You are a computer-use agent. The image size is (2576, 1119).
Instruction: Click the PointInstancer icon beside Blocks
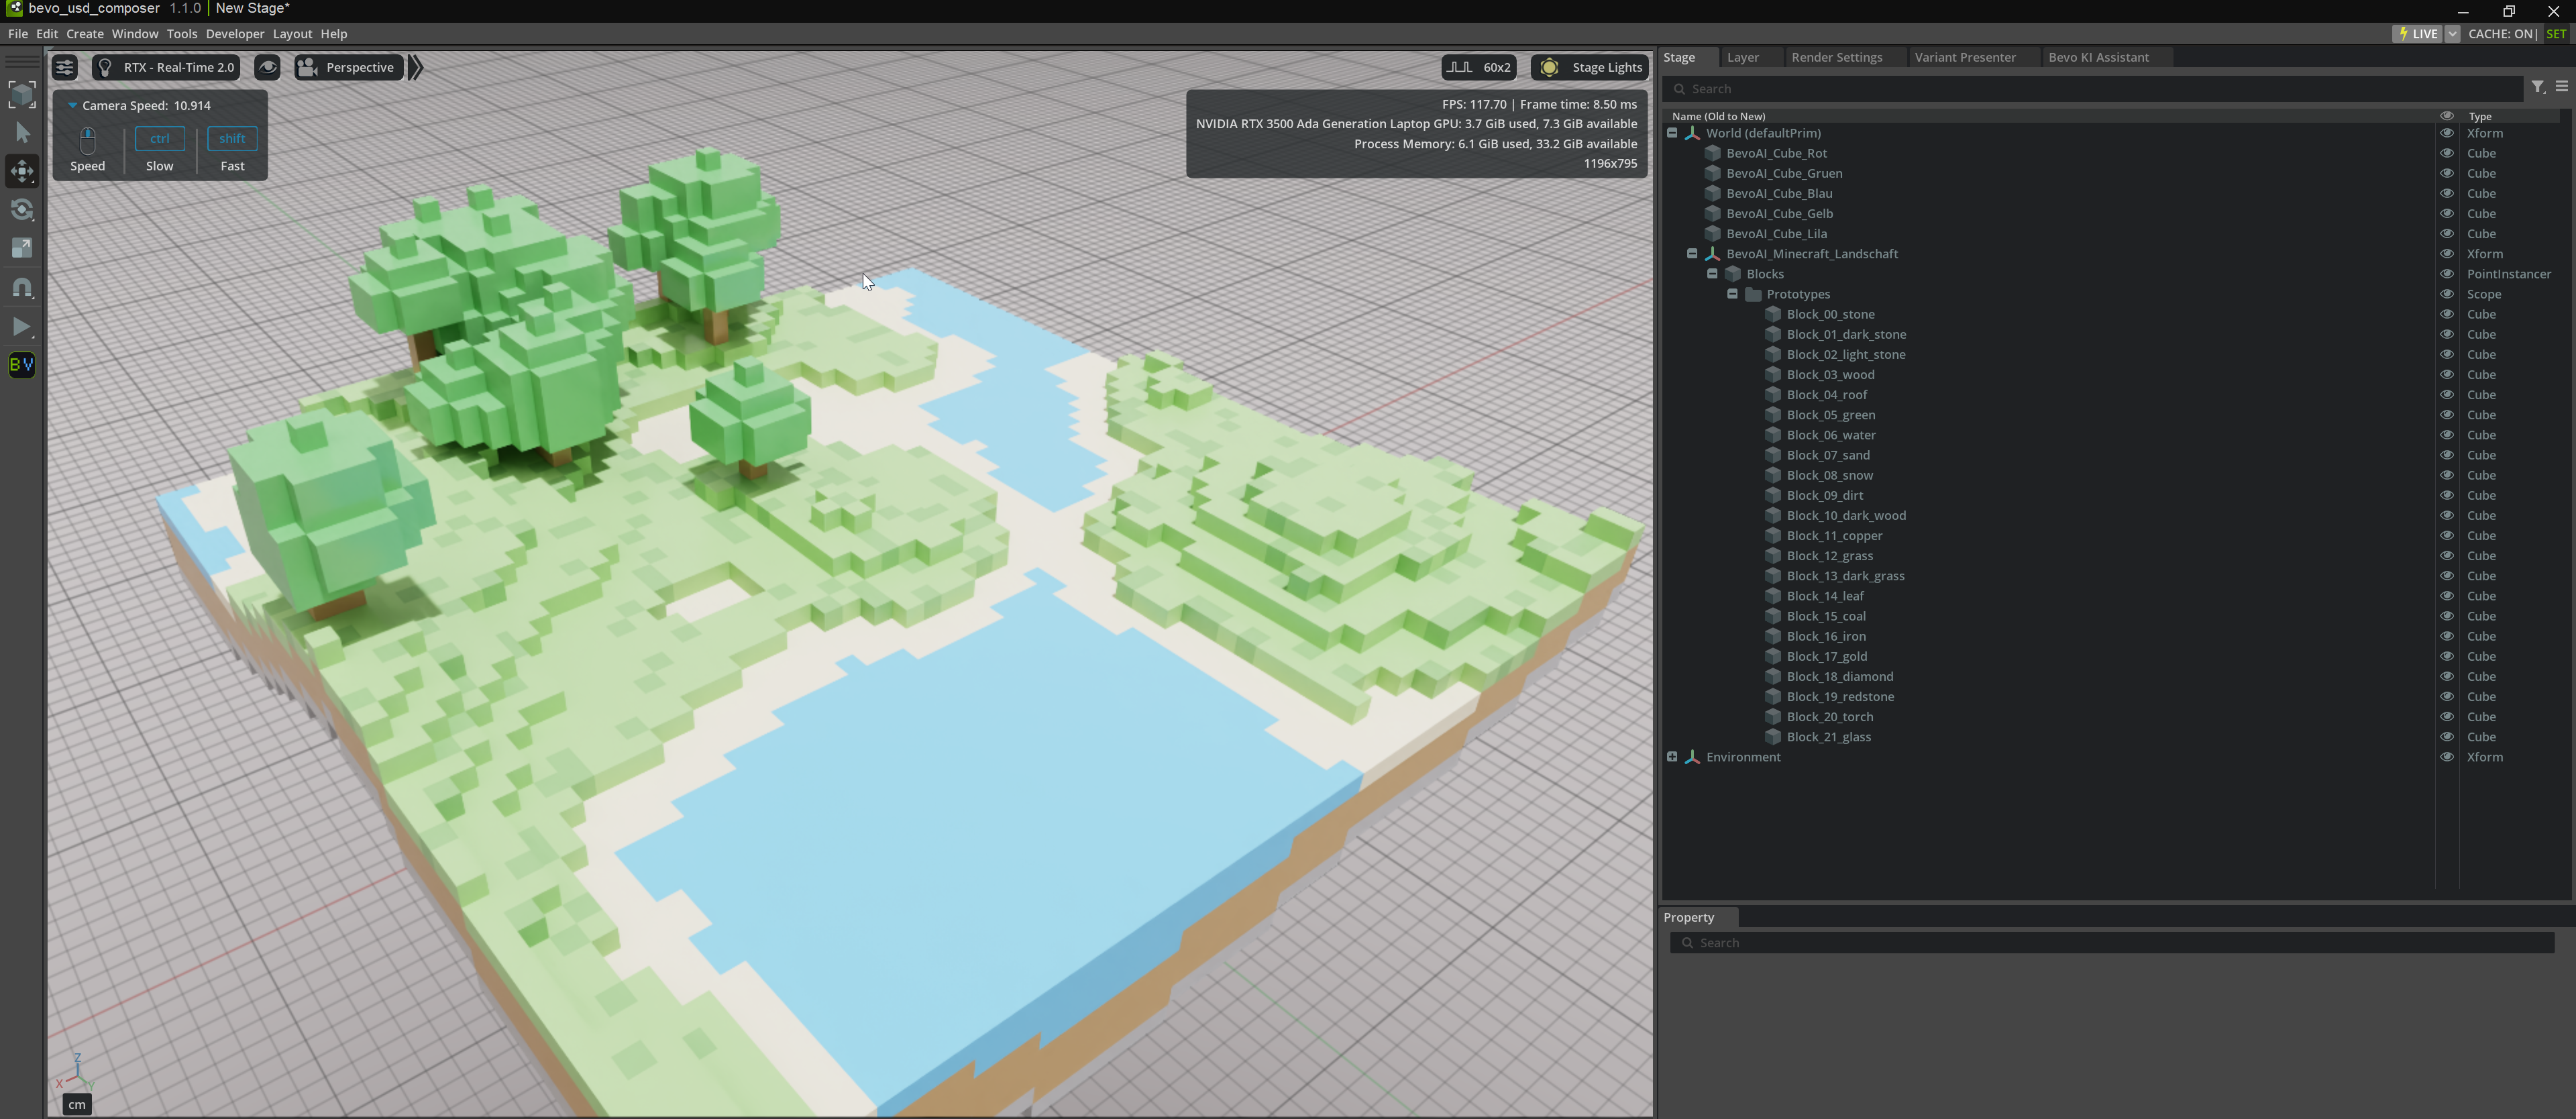[1733, 274]
